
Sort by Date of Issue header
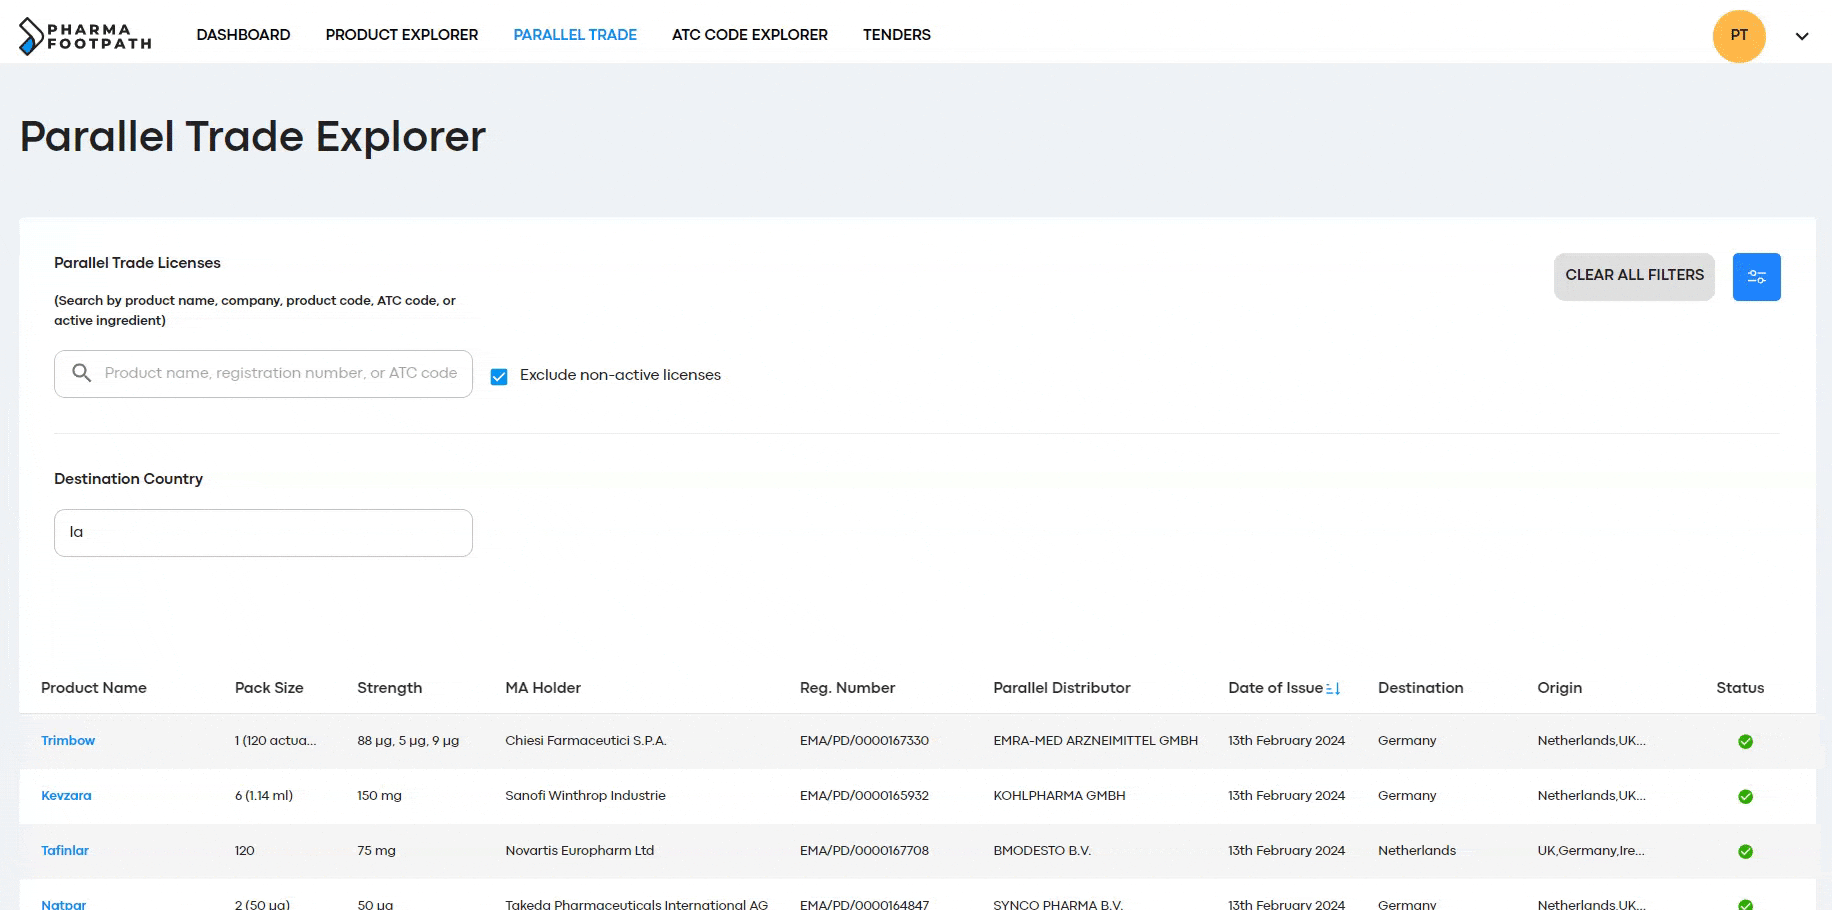coord(1275,688)
